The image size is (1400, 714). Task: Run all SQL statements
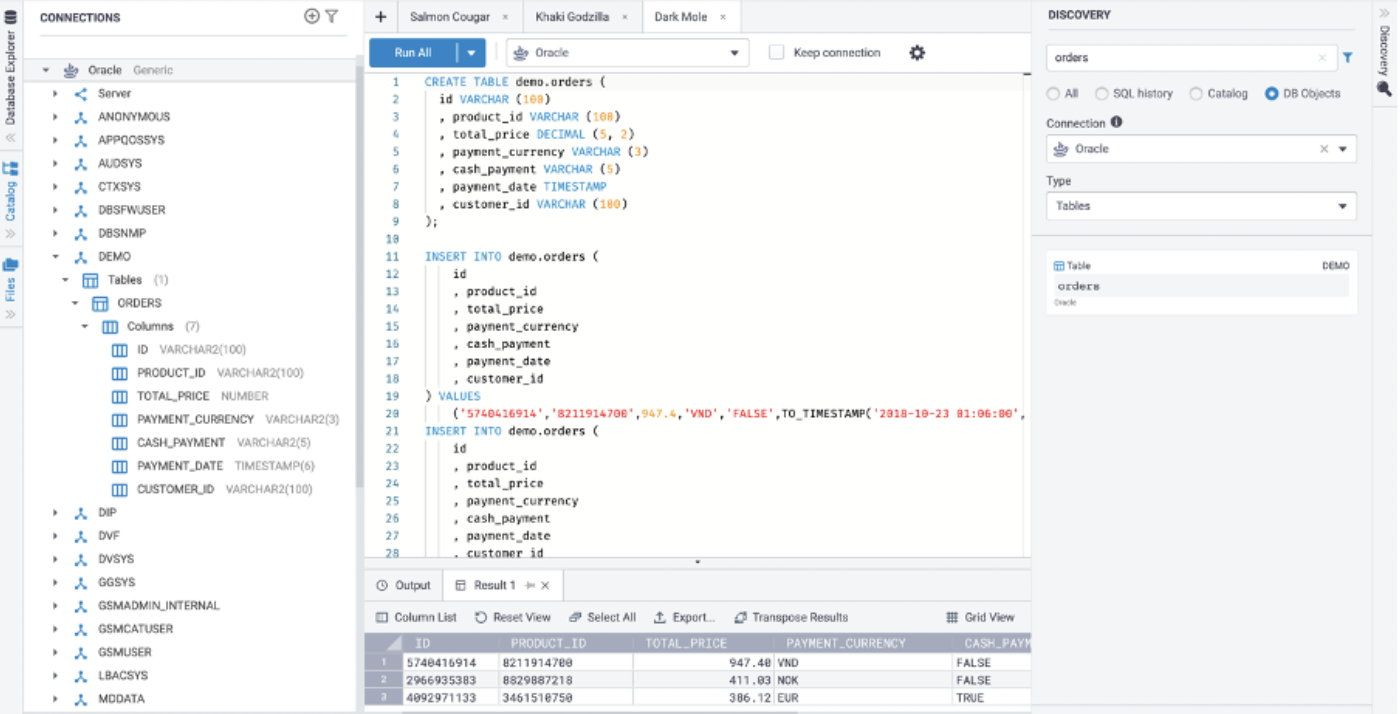pos(413,53)
